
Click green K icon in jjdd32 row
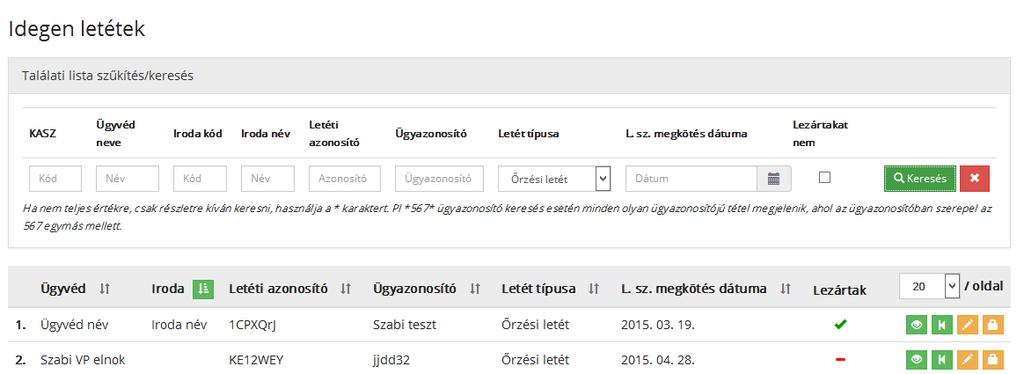click(x=942, y=359)
